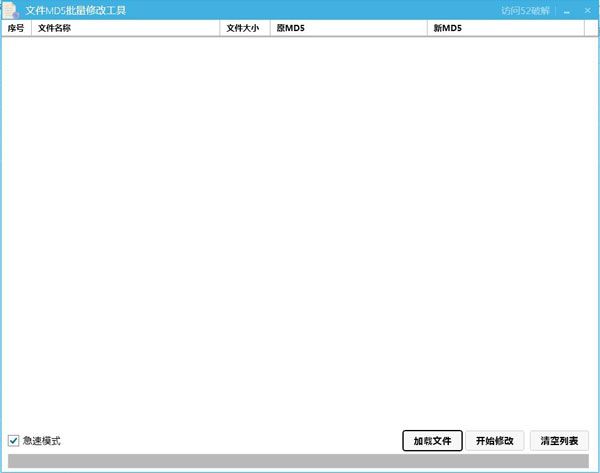Toggle the 急速模式 checkbox

[x=13, y=440]
